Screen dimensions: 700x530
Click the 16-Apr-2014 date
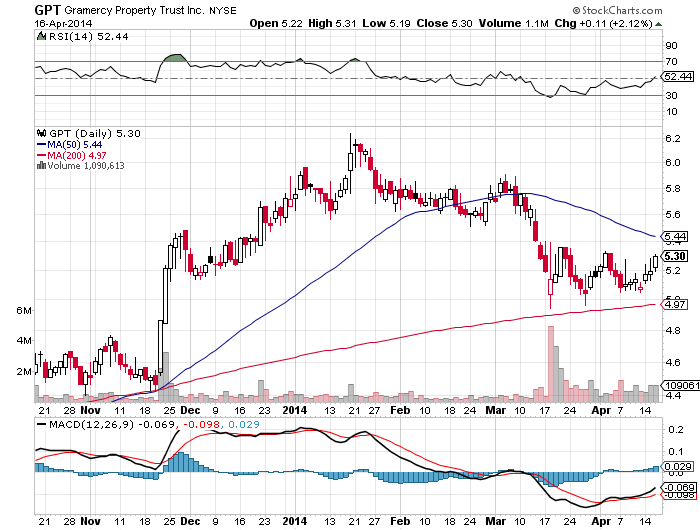click(x=63, y=23)
